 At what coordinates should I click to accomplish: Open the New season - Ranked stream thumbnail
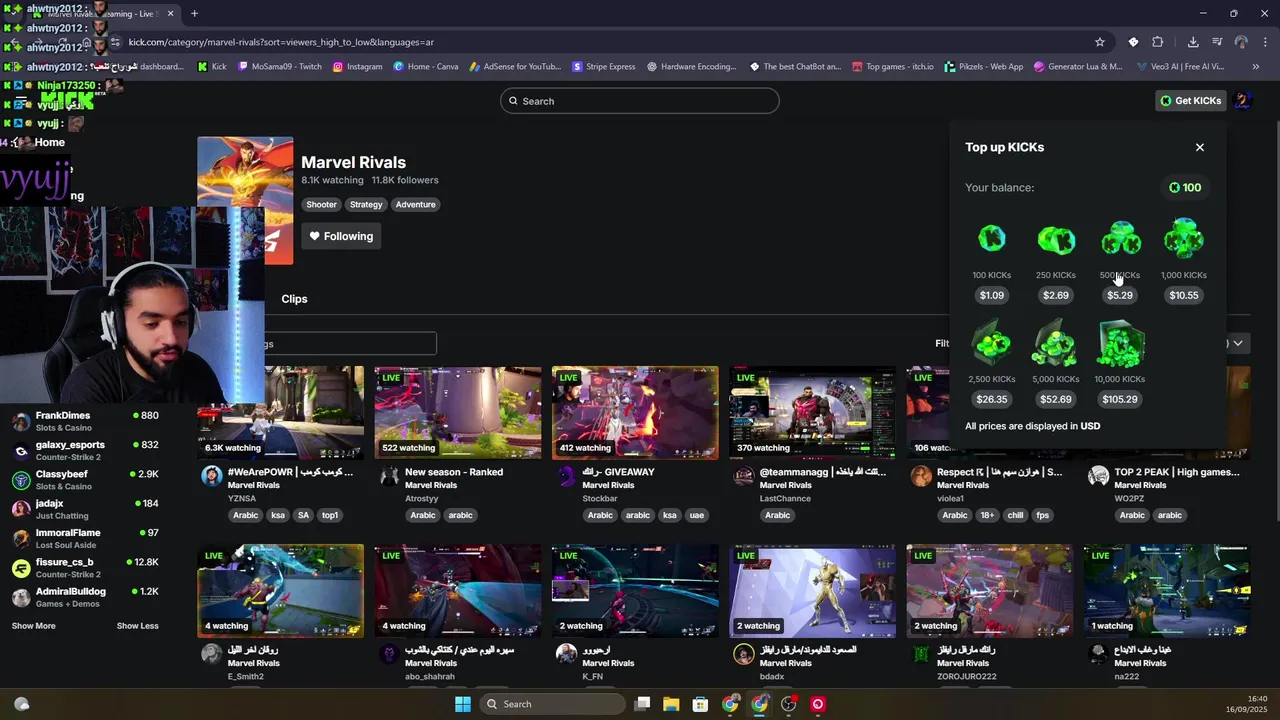458,413
